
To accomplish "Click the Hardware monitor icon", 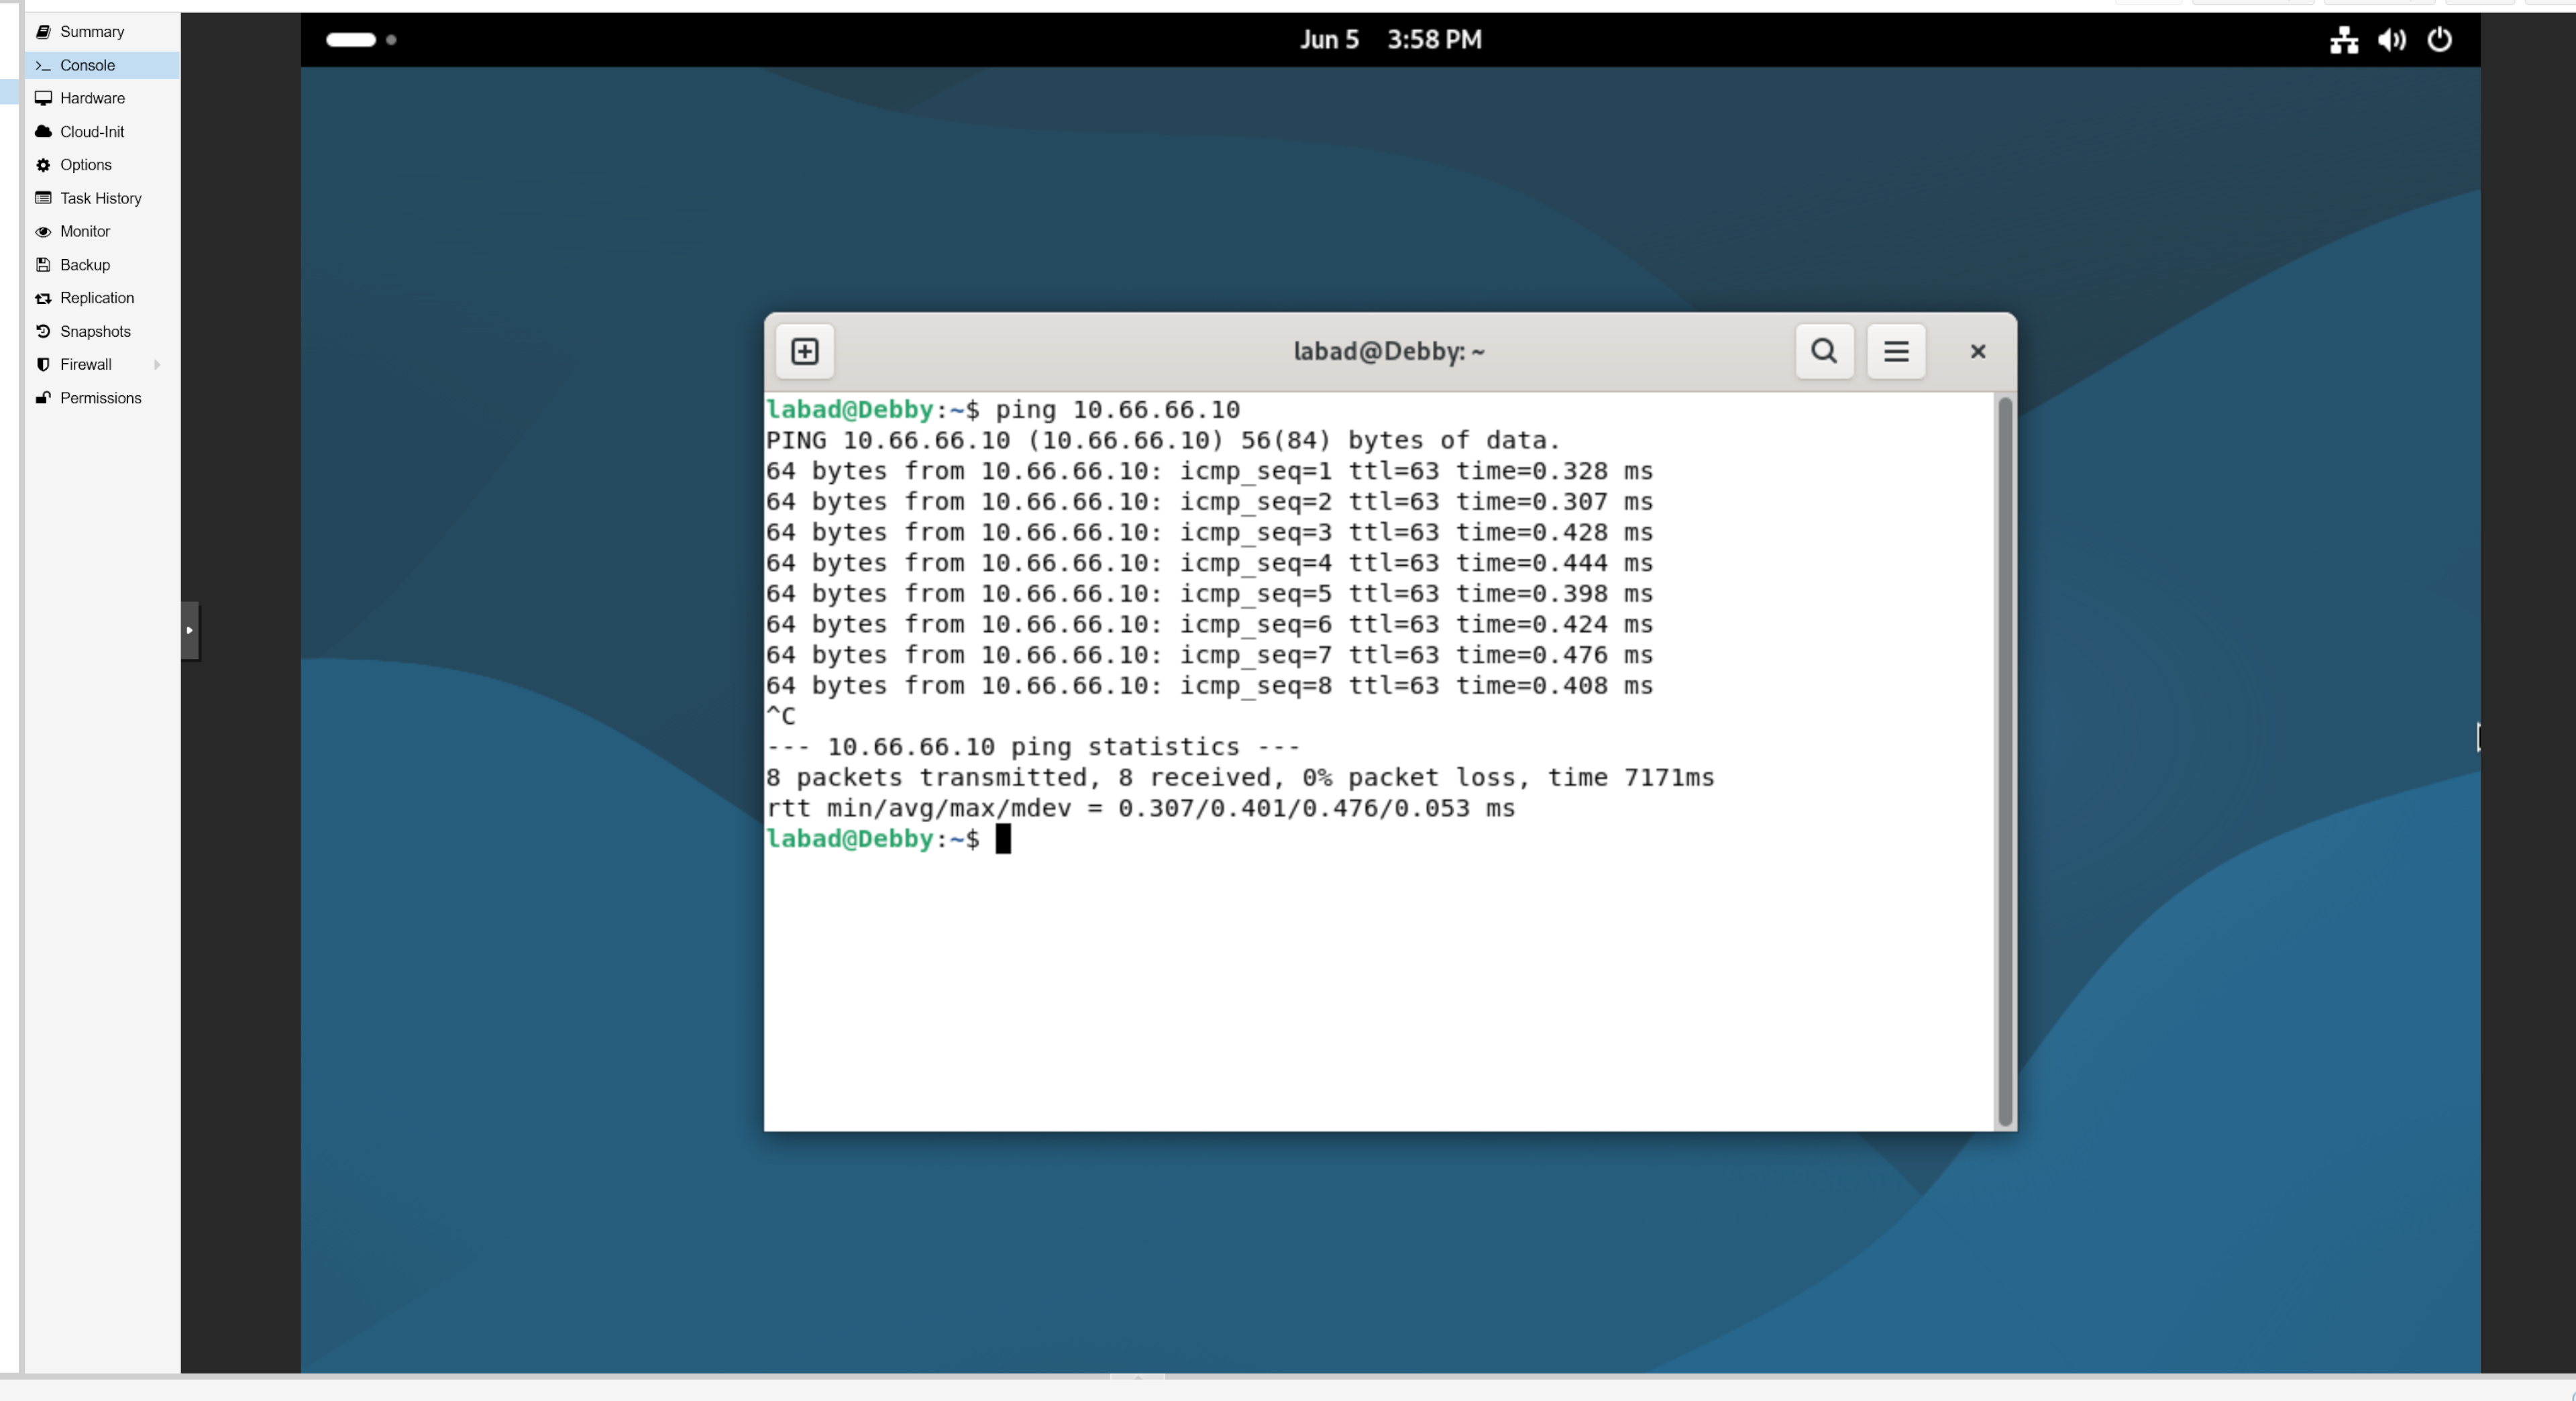I will [x=43, y=98].
